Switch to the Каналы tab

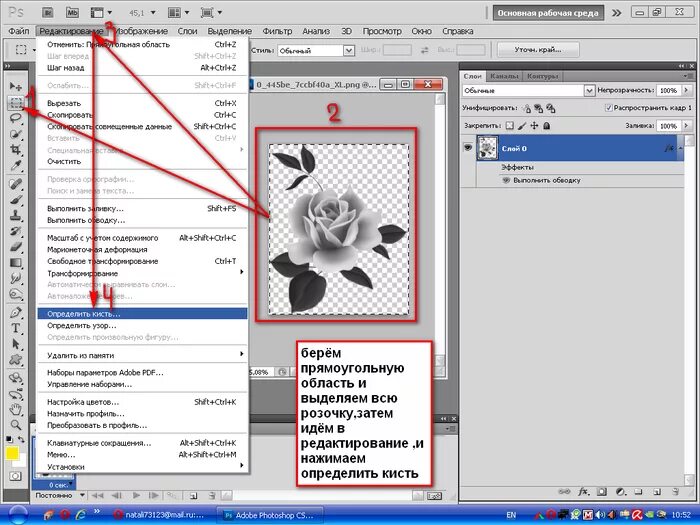504,76
